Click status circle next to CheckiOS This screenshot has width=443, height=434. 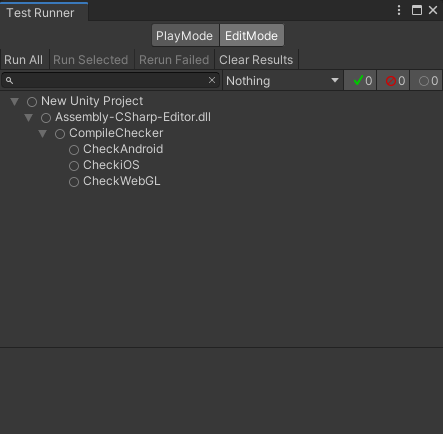click(74, 166)
